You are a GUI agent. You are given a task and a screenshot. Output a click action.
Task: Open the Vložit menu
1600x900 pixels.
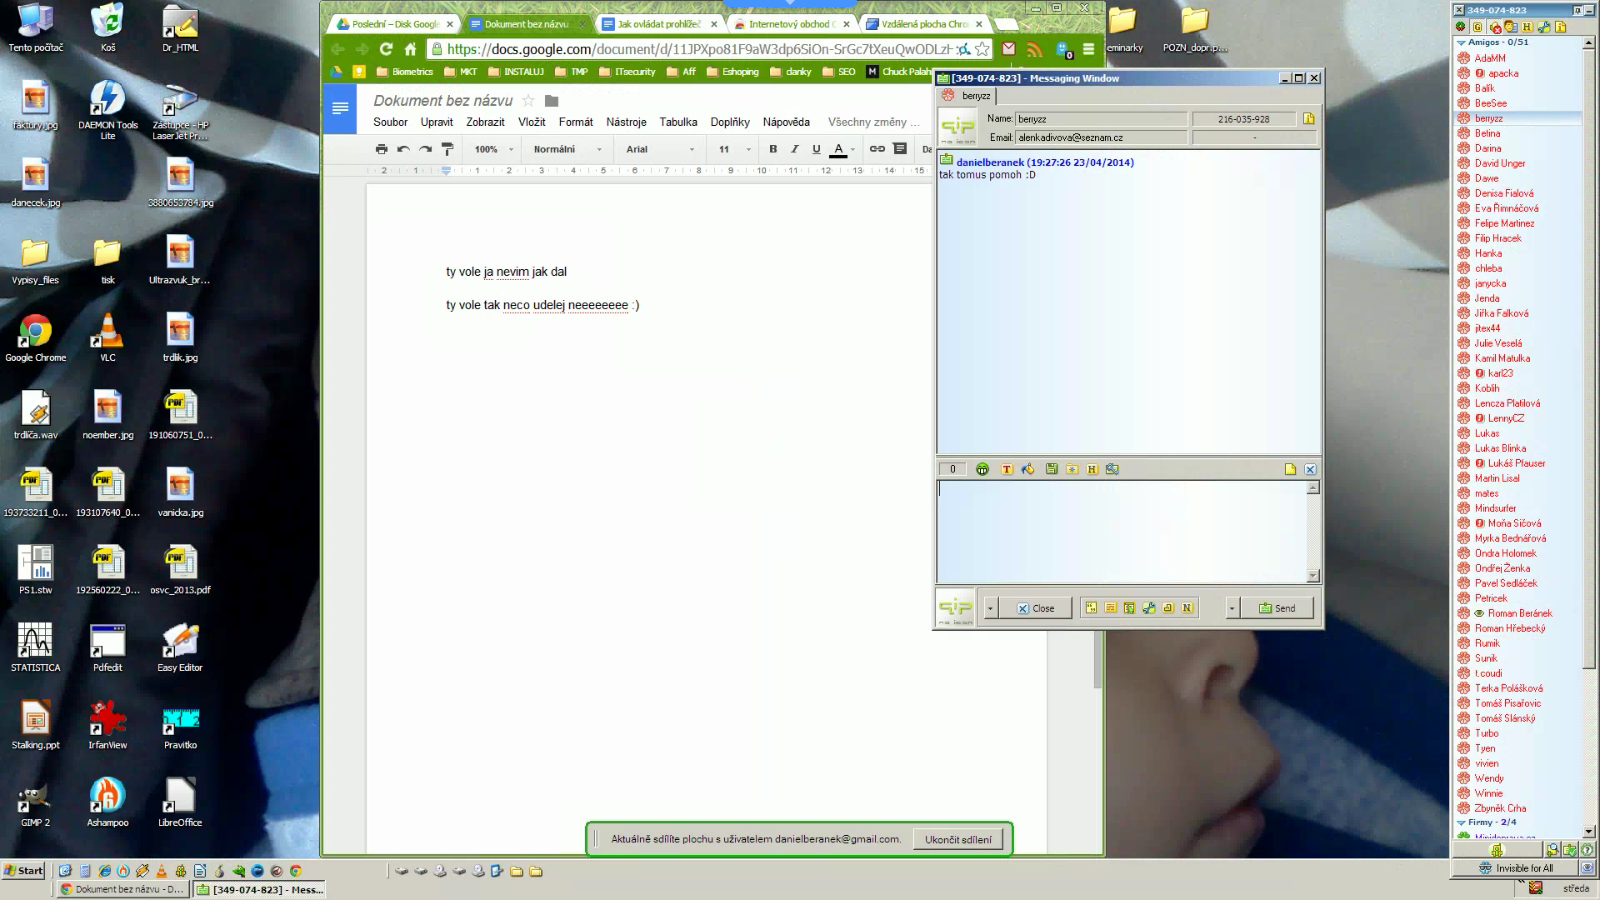[532, 122]
